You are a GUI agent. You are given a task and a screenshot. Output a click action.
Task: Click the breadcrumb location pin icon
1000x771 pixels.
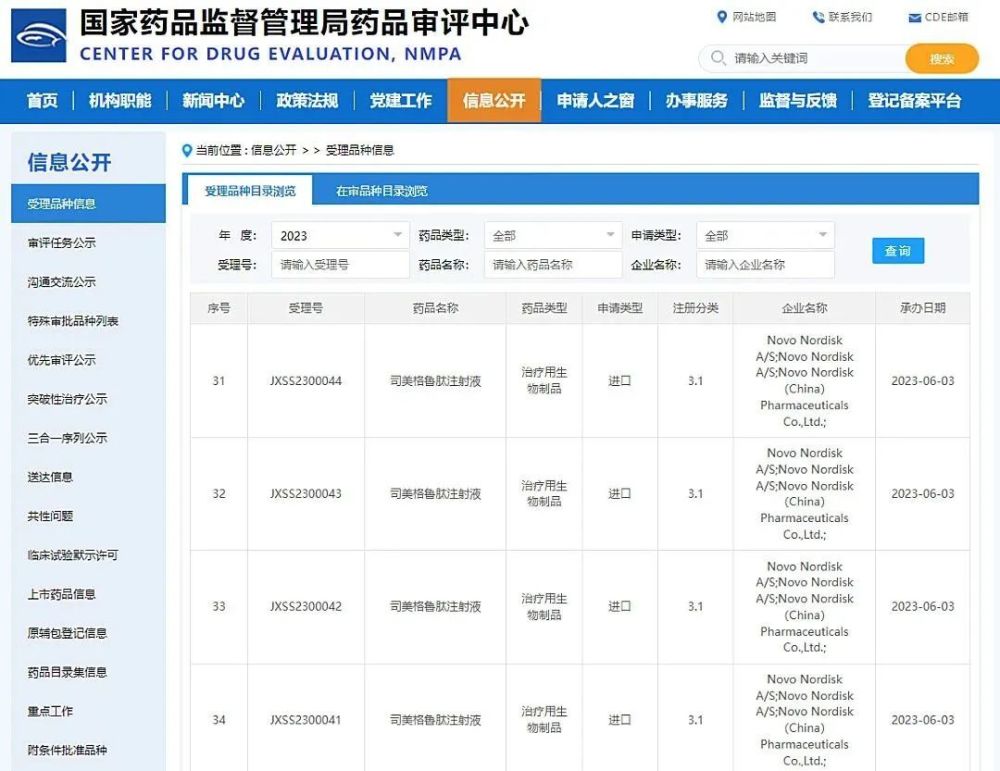point(186,150)
